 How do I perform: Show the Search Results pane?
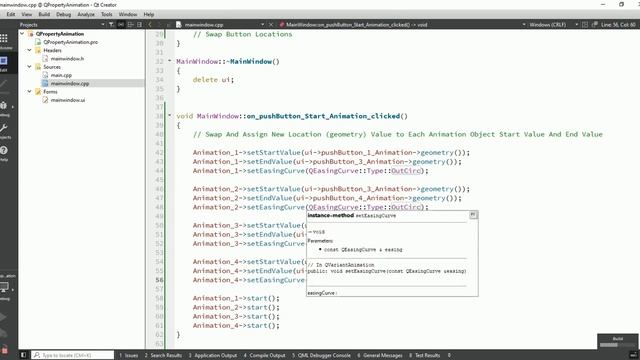click(163, 355)
